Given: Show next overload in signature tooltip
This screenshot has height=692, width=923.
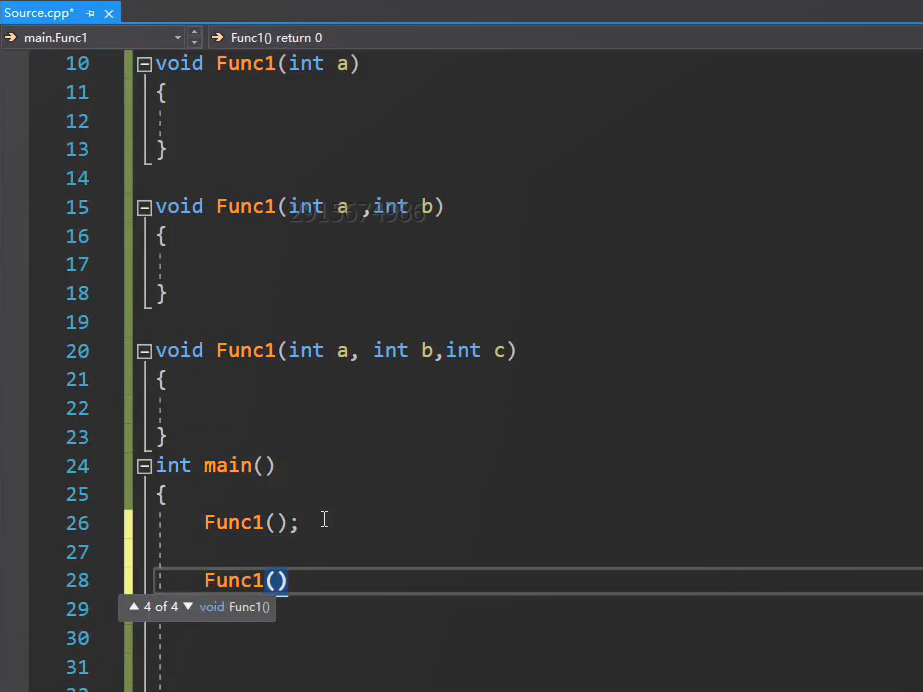Looking at the screenshot, I should (x=188, y=606).
